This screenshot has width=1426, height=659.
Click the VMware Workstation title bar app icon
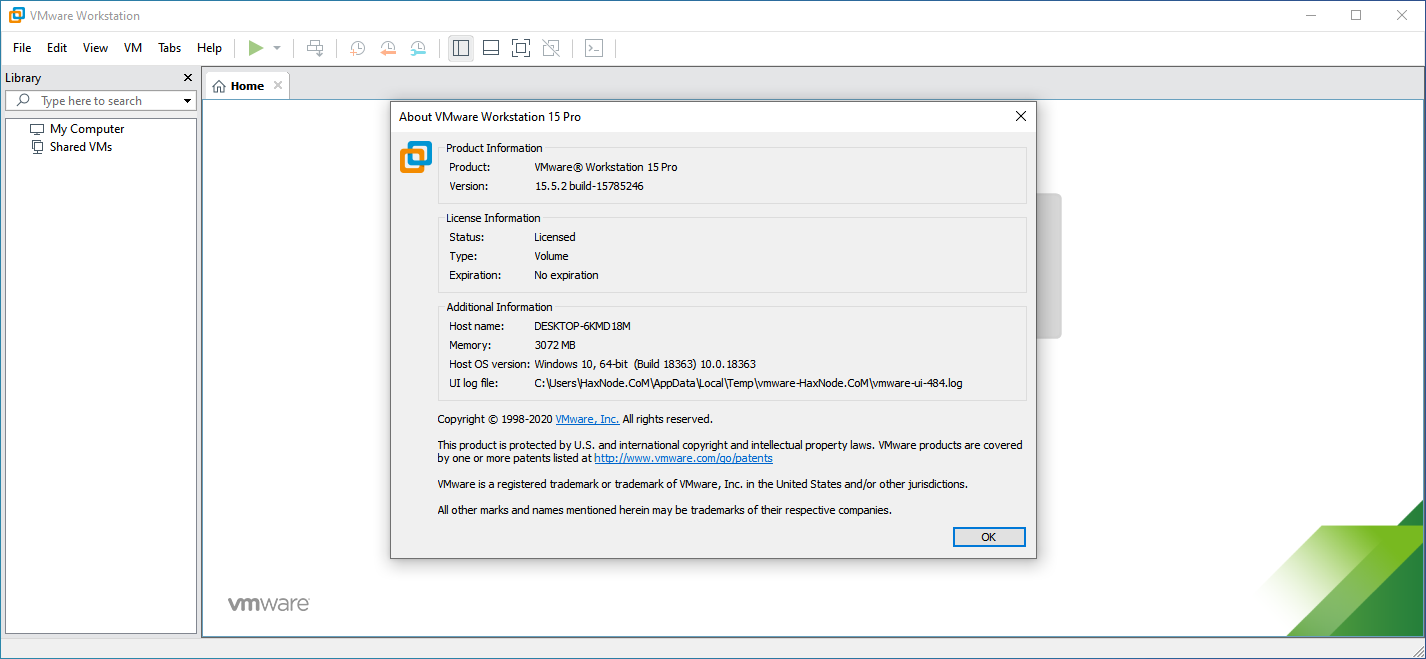point(16,15)
